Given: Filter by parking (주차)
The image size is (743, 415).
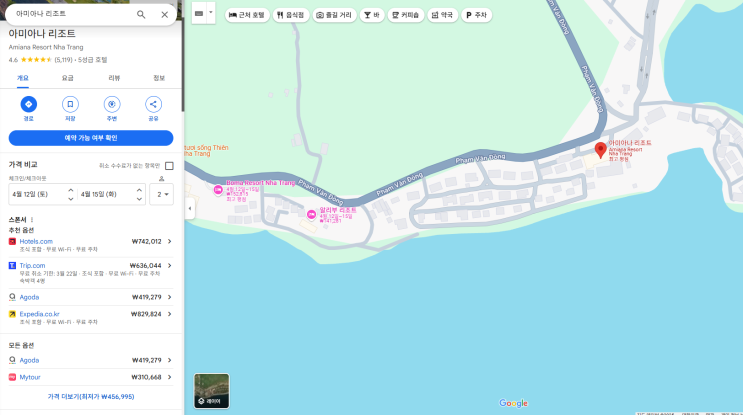Looking at the screenshot, I should (477, 15).
